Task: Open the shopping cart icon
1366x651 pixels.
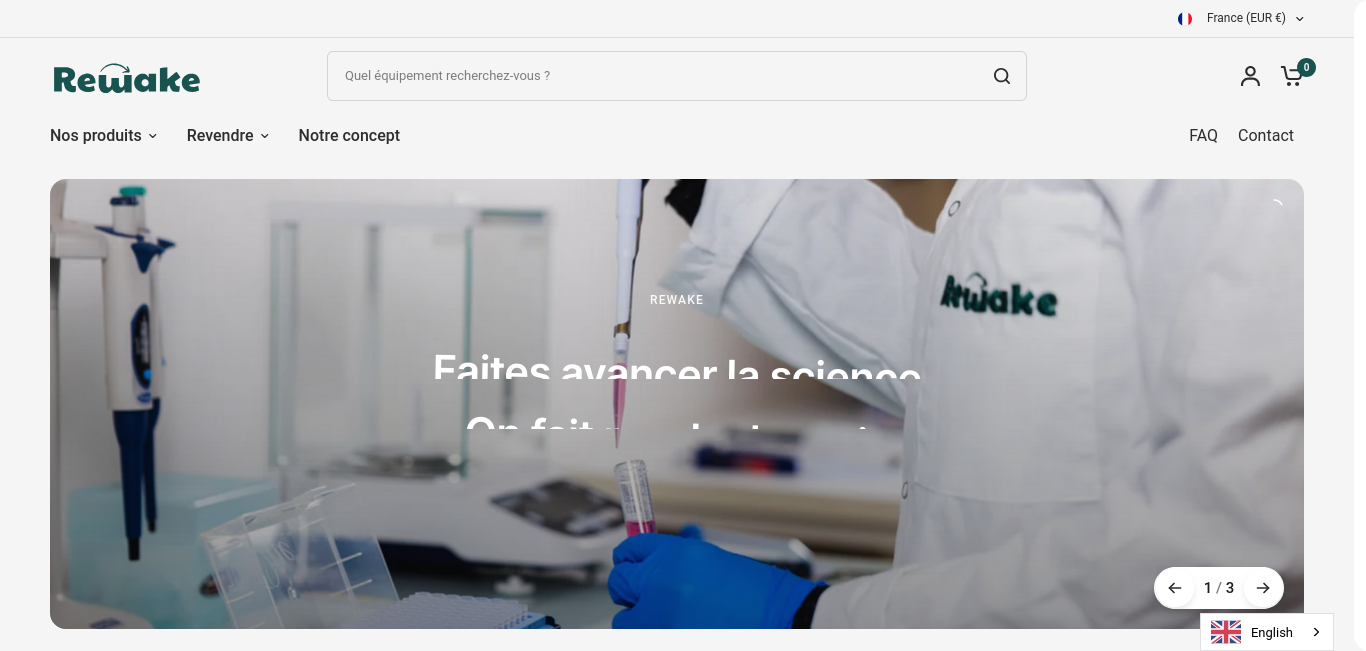Action: (1291, 77)
